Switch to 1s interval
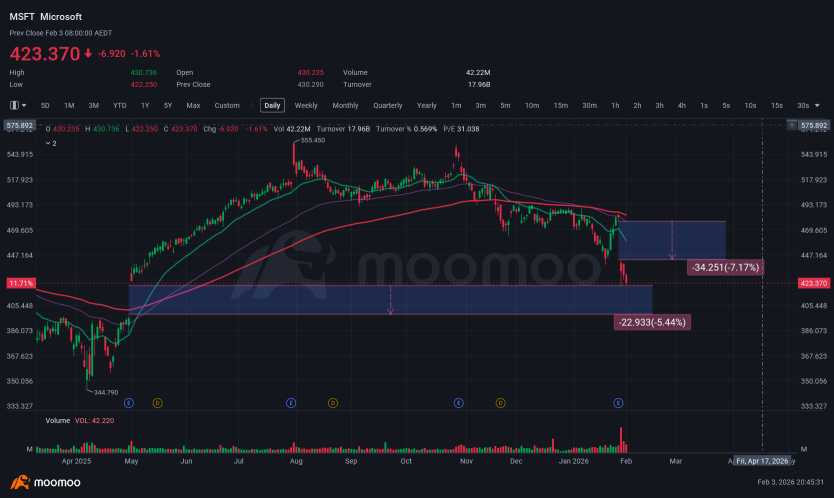This screenshot has height=498, width=834. [704, 105]
